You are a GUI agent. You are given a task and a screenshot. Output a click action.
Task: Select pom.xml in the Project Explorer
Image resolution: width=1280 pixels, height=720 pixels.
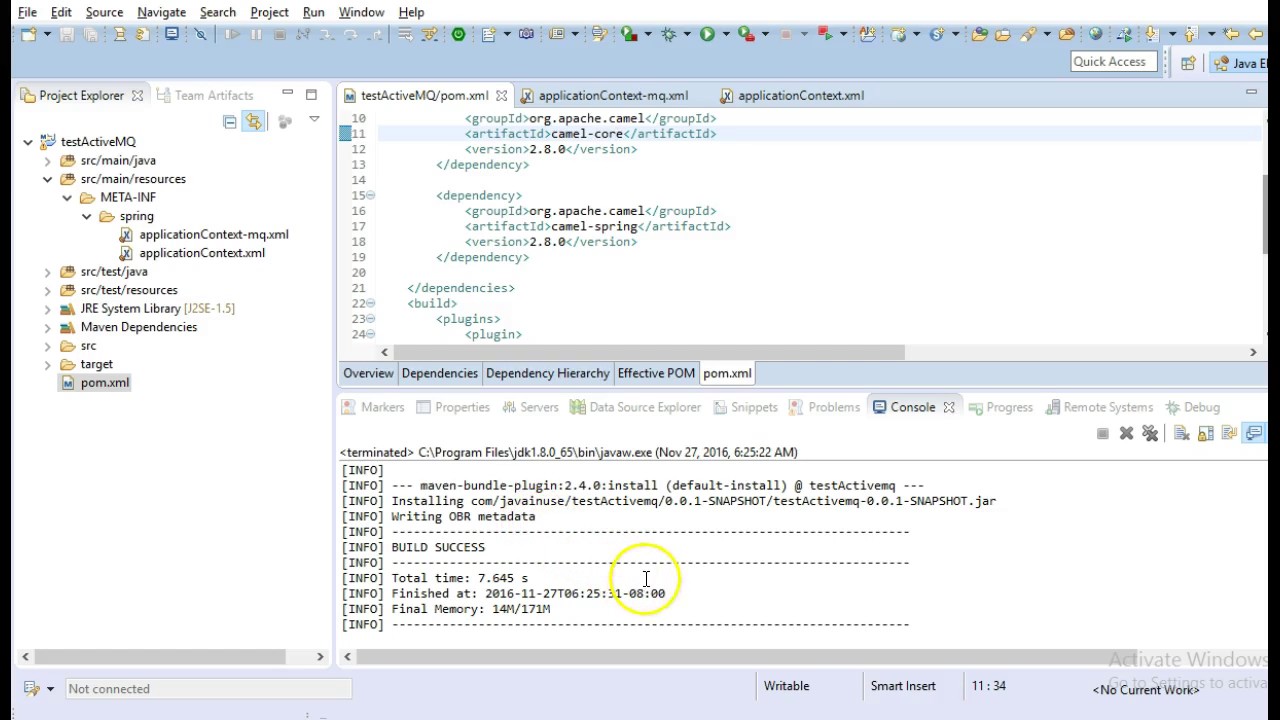[105, 382]
